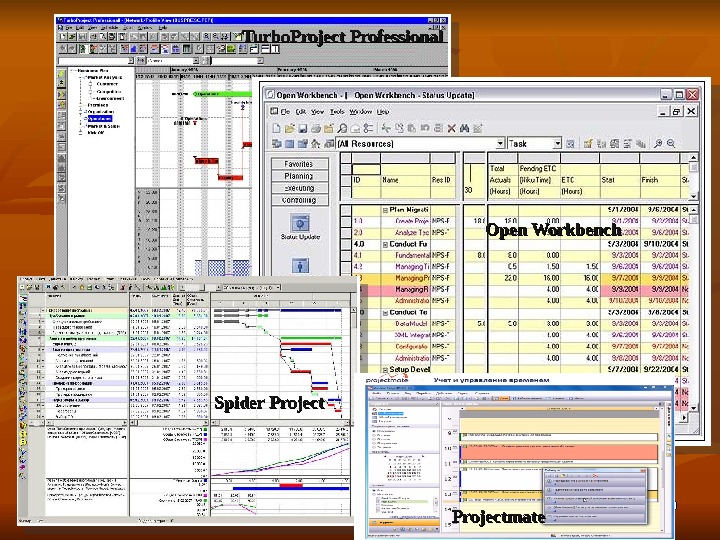The image size is (720, 540).
Task: Open the Tools menu in Open Workbench
Action: 337,112
